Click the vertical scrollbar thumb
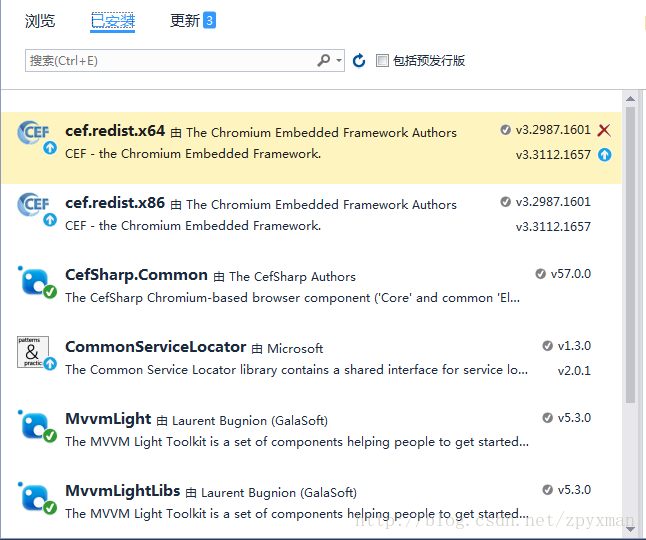This screenshot has height=540, width=646. (630, 255)
